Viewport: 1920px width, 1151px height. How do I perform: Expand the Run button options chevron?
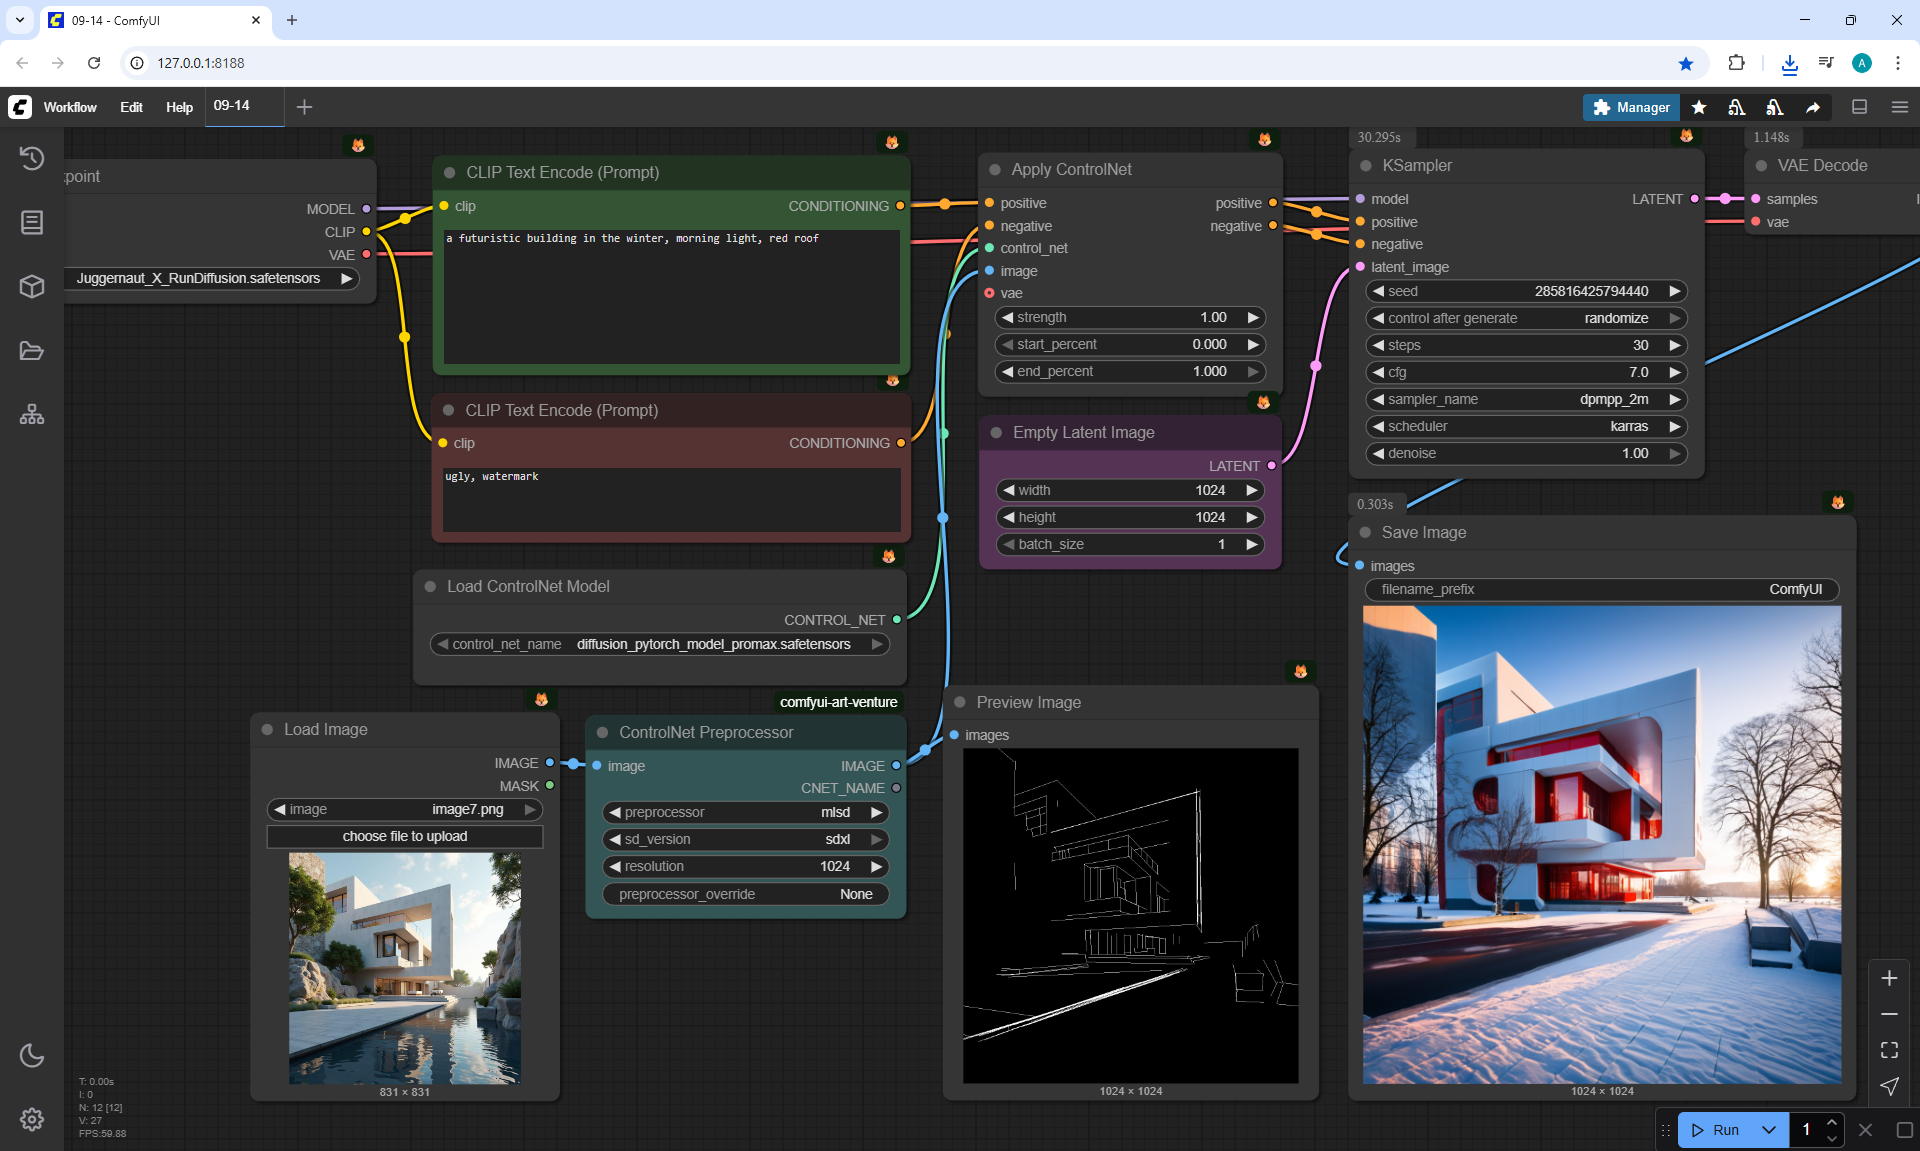(x=1769, y=1130)
